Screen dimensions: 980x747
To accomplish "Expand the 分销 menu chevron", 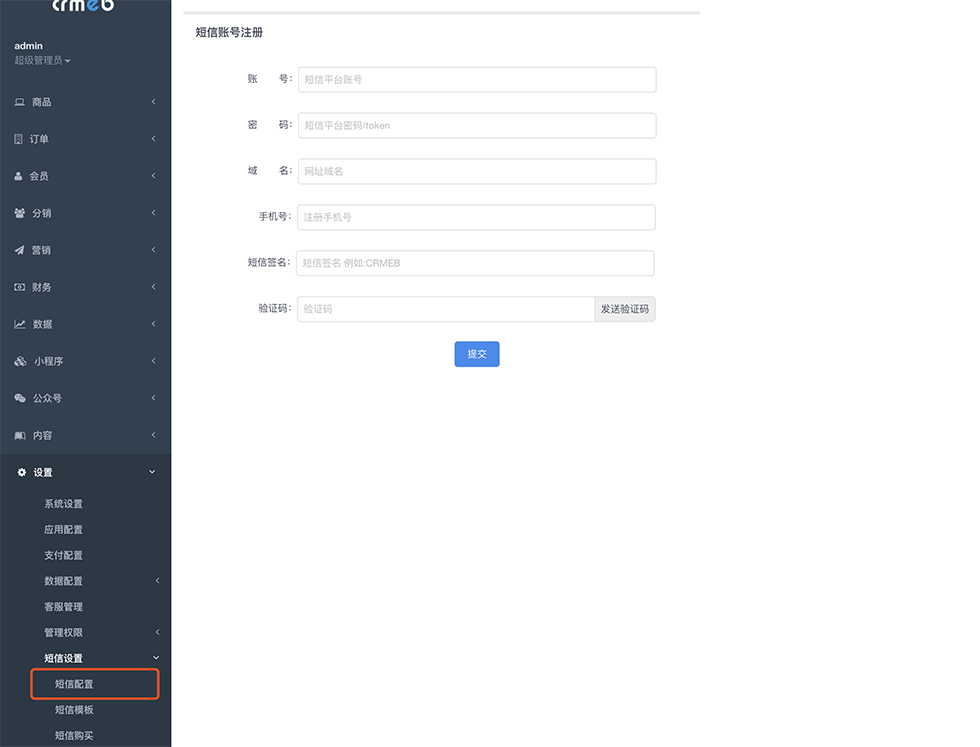I will click(153, 213).
